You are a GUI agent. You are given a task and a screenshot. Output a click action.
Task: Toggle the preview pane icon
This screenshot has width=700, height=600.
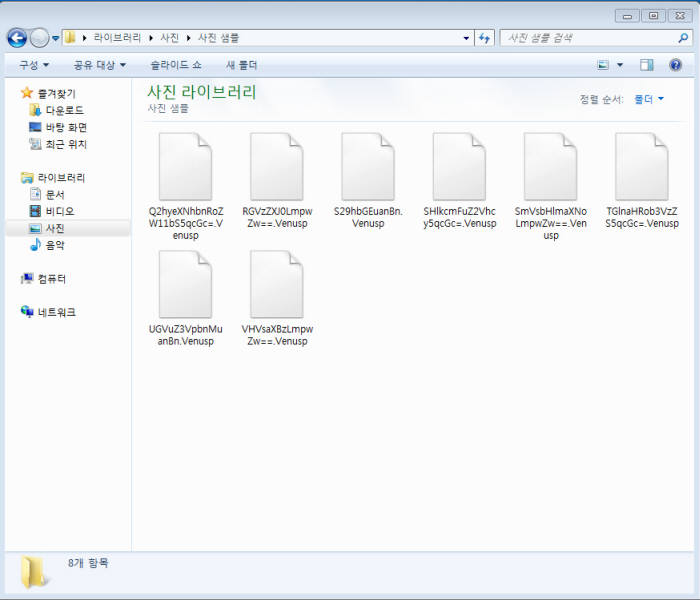tap(647, 65)
